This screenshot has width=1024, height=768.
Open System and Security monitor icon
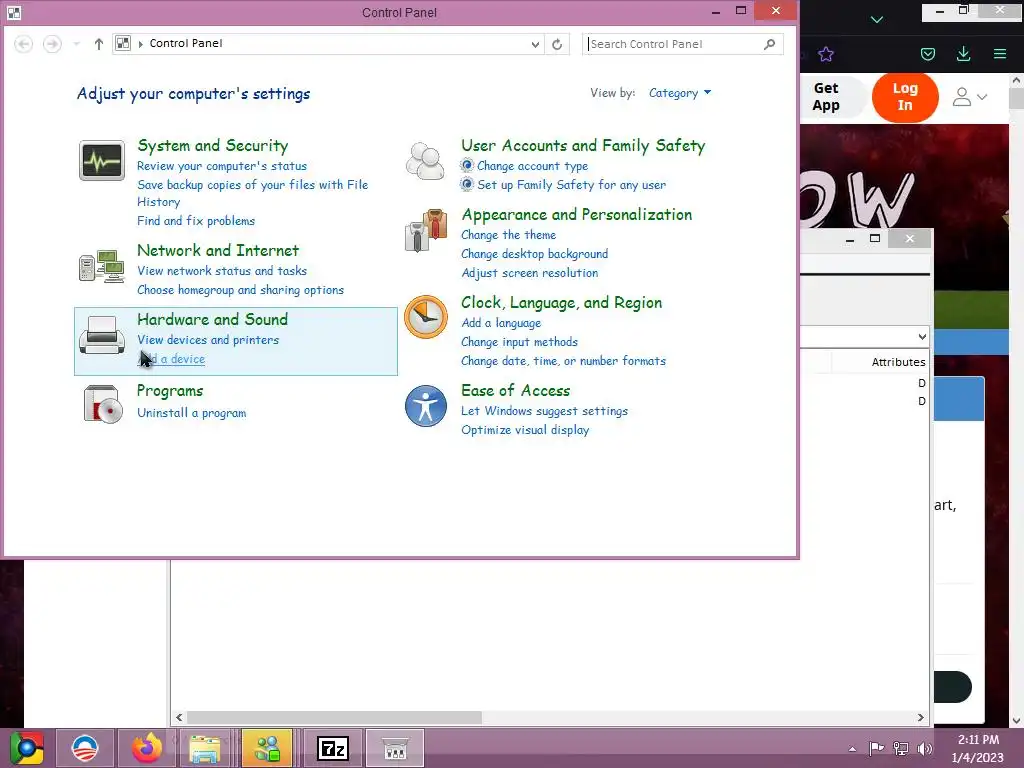pos(102,160)
